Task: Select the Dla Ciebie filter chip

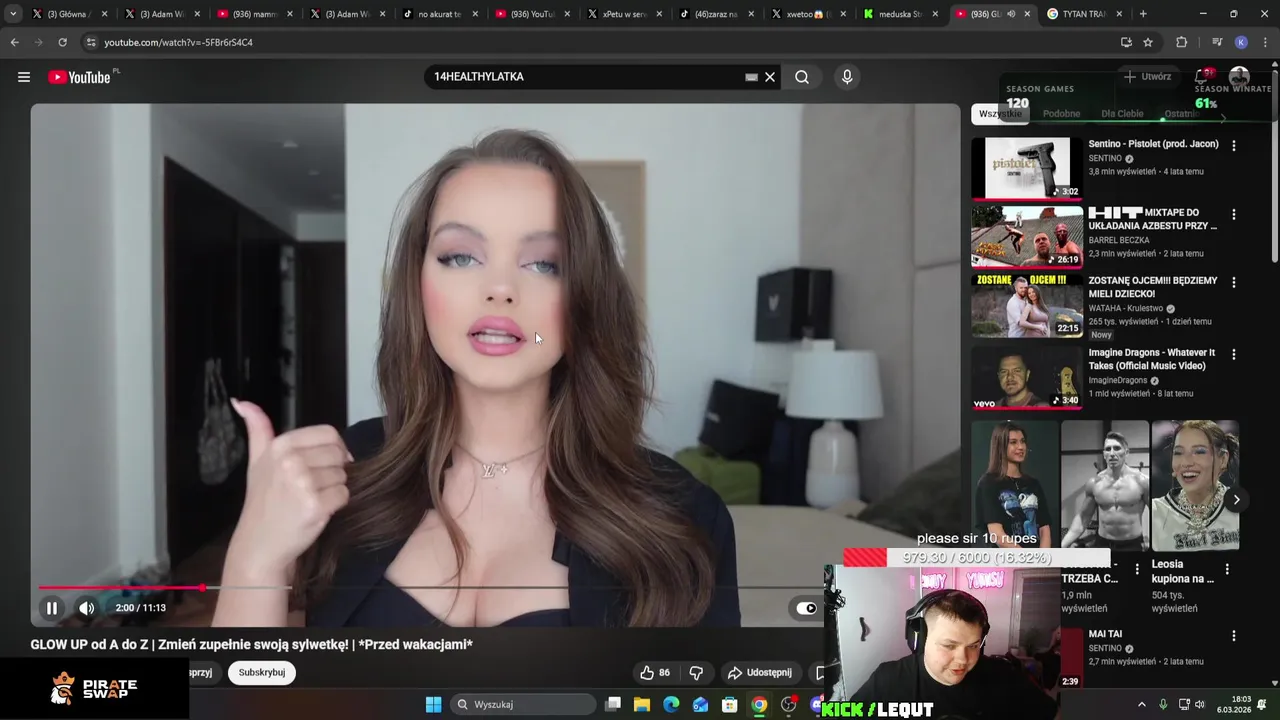Action: pos(1122,114)
